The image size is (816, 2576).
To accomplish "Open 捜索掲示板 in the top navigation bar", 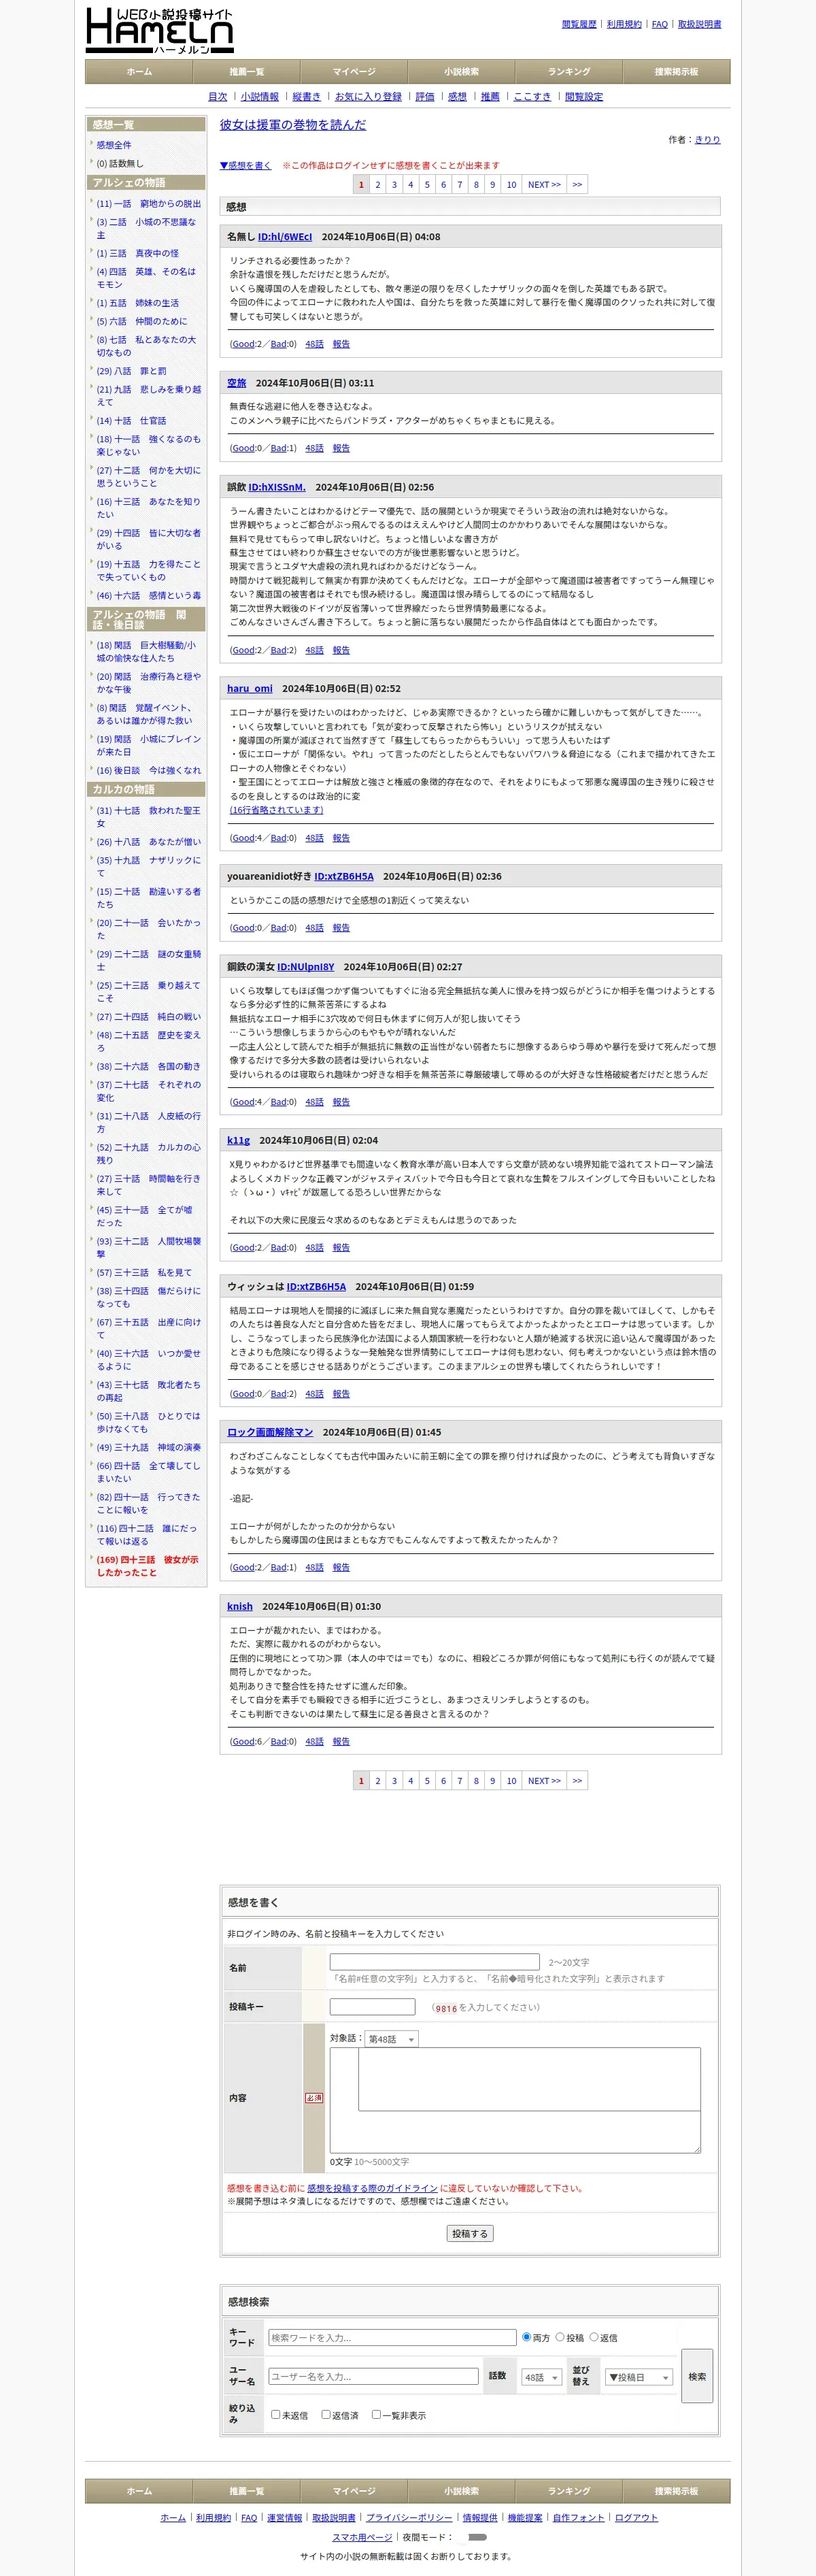I will coord(677,72).
